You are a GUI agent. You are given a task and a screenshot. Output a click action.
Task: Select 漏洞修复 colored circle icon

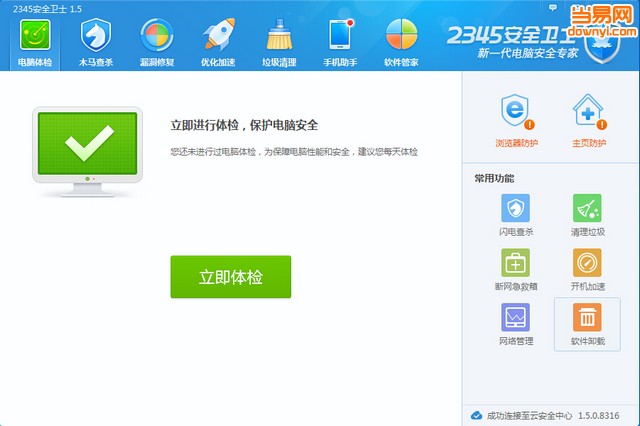157,35
